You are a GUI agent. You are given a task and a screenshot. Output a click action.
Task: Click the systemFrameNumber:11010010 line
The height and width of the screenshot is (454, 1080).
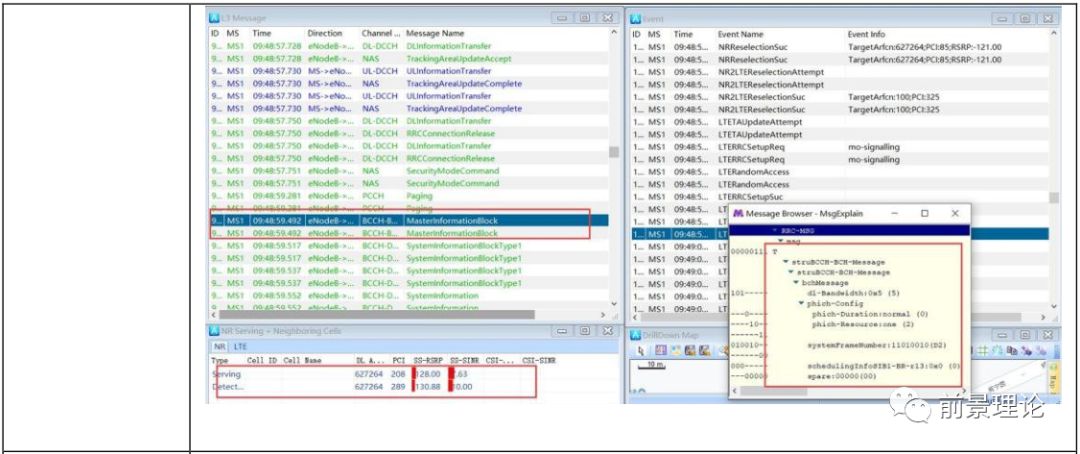[x=875, y=343]
